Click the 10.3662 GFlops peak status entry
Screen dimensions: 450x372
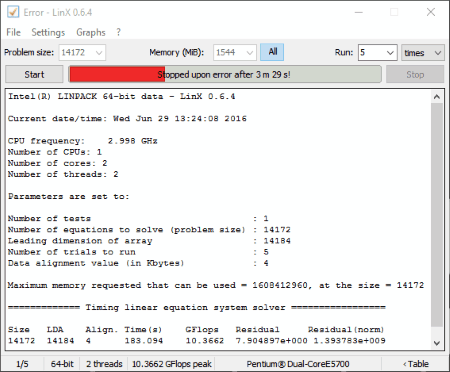tap(172, 364)
